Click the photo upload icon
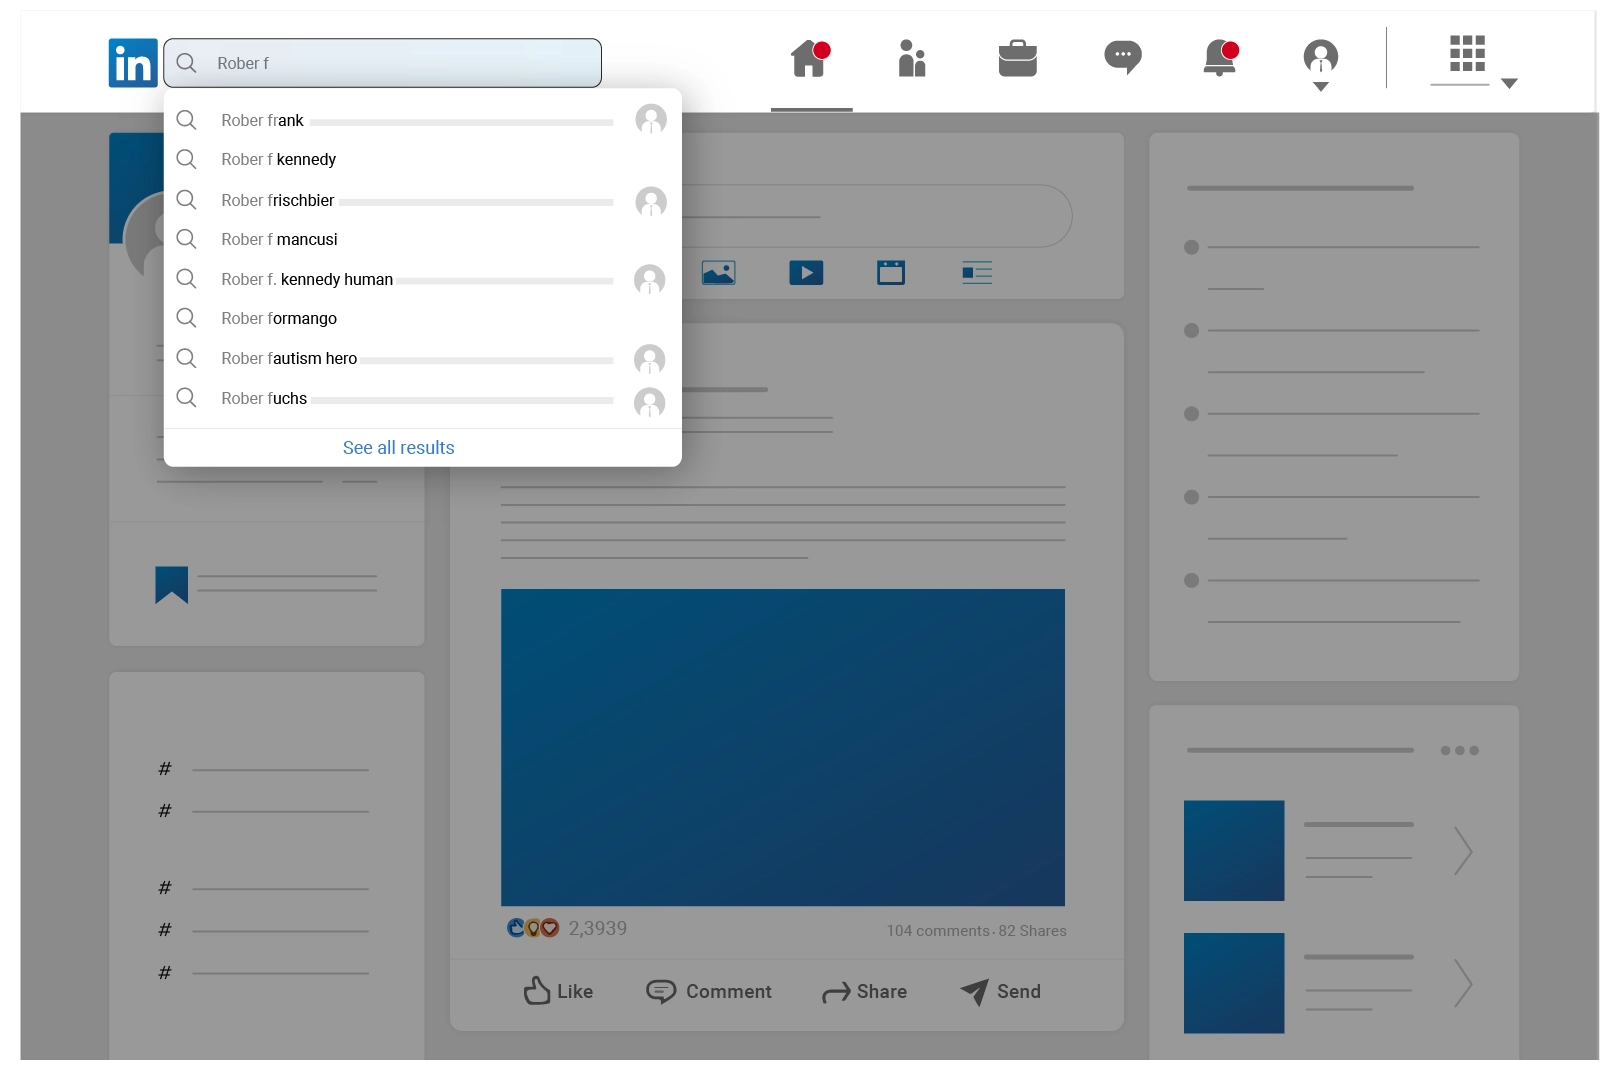Viewport: 1619px width, 1080px height. click(x=718, y=273)
